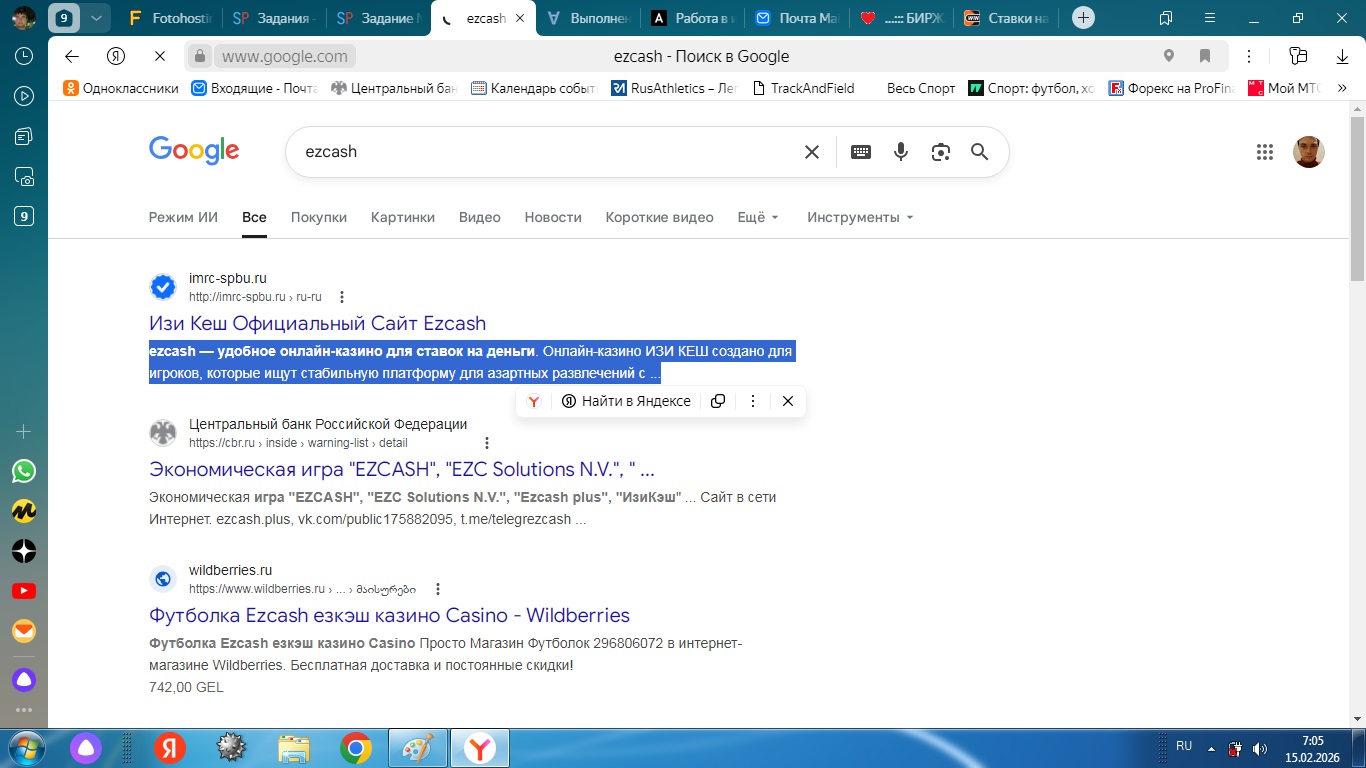View site security lock information

click(x=200, y=56)
